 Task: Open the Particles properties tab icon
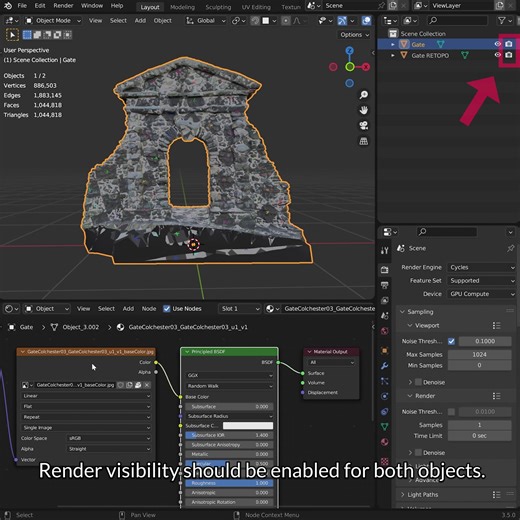coord(384,381)
